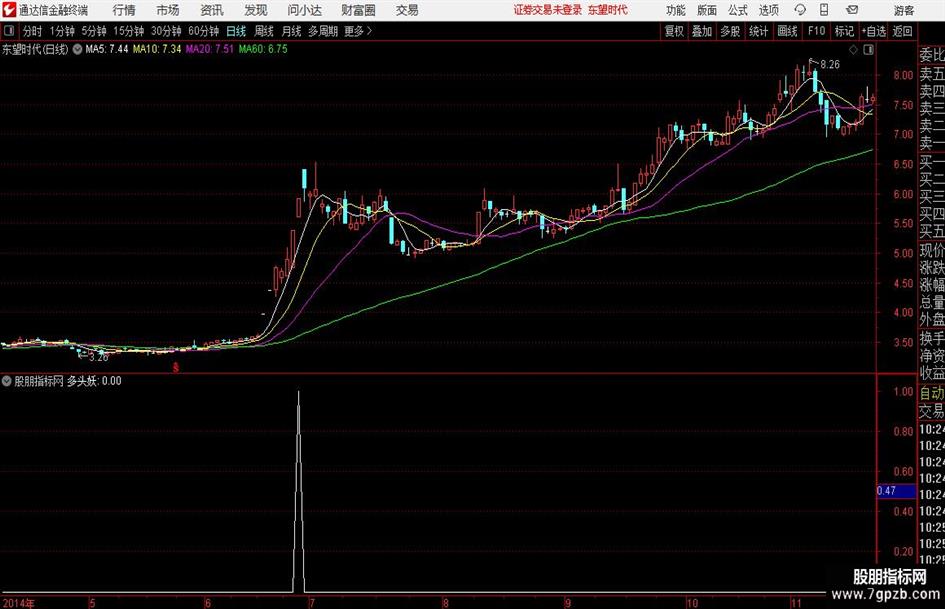Image resolution: width=945 pixels, height=609 pixels.
Task: Open the 功能 menu
Action: pyautogui.click(x=676, y=10)
